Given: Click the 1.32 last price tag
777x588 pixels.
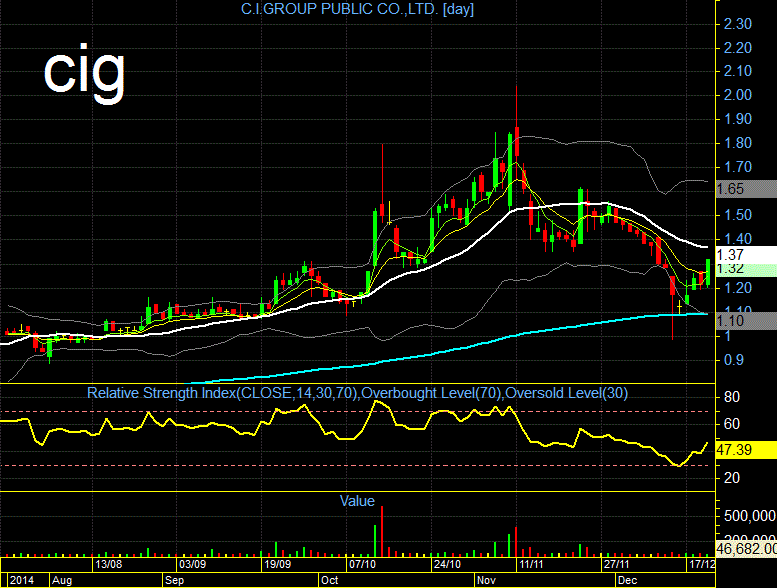Looking at the screenshot, I should click(x=746, y=270).
